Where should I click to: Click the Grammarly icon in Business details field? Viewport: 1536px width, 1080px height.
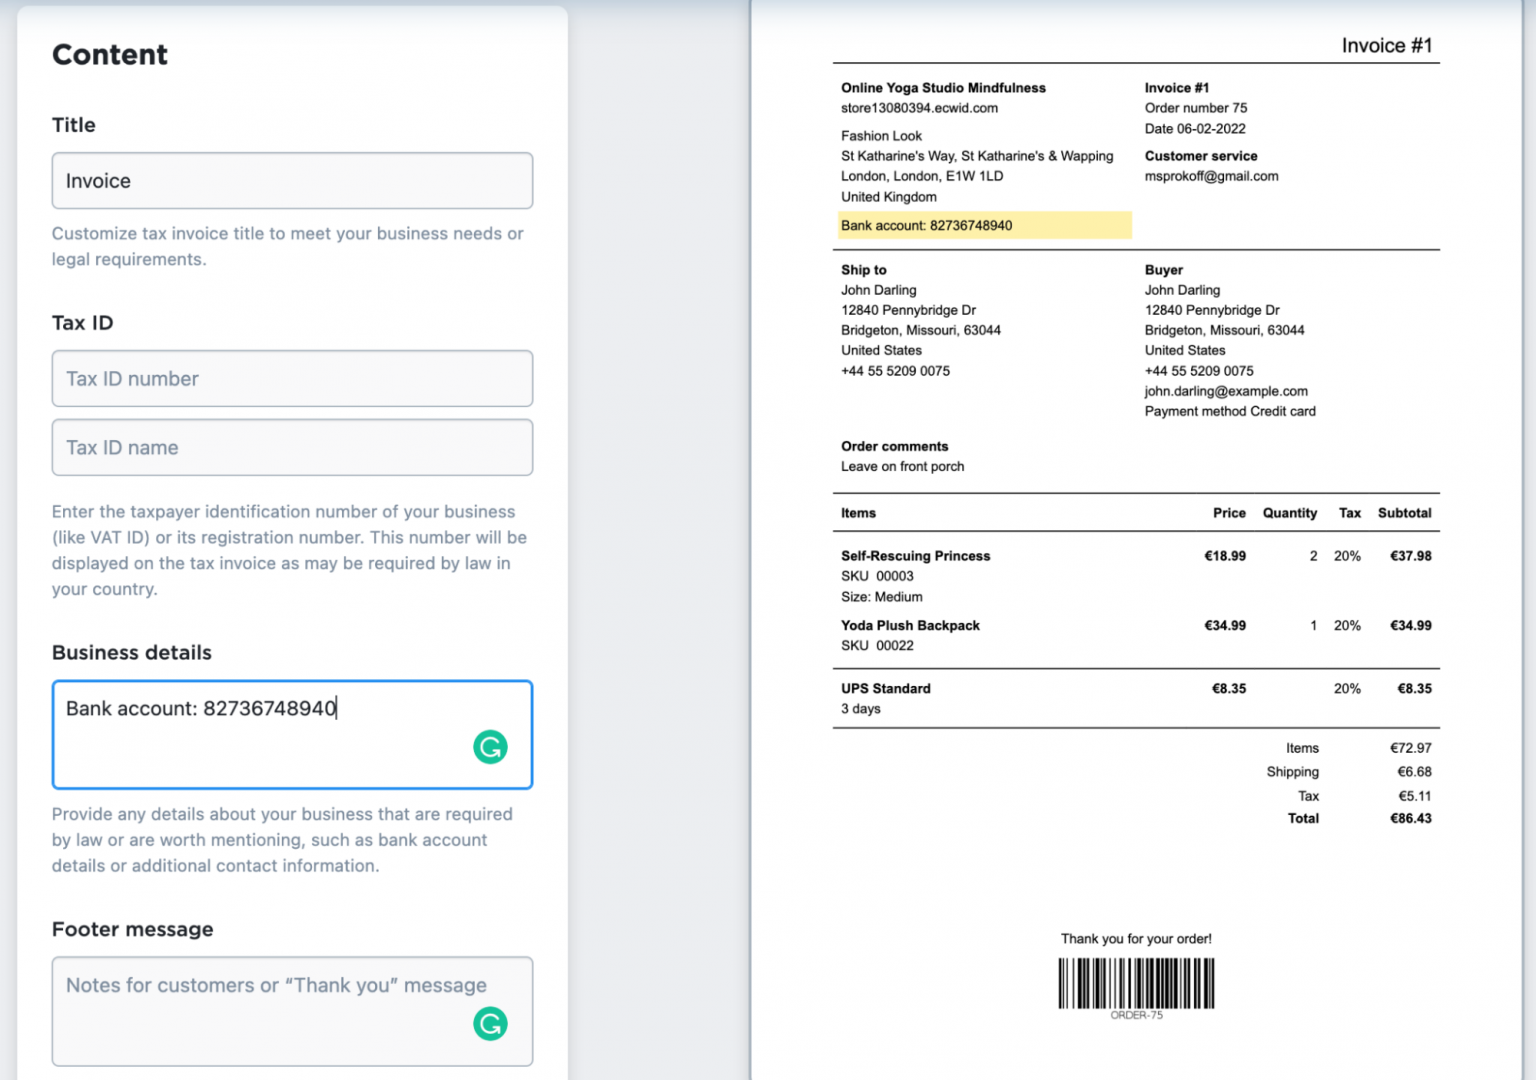tap(489, 746)
